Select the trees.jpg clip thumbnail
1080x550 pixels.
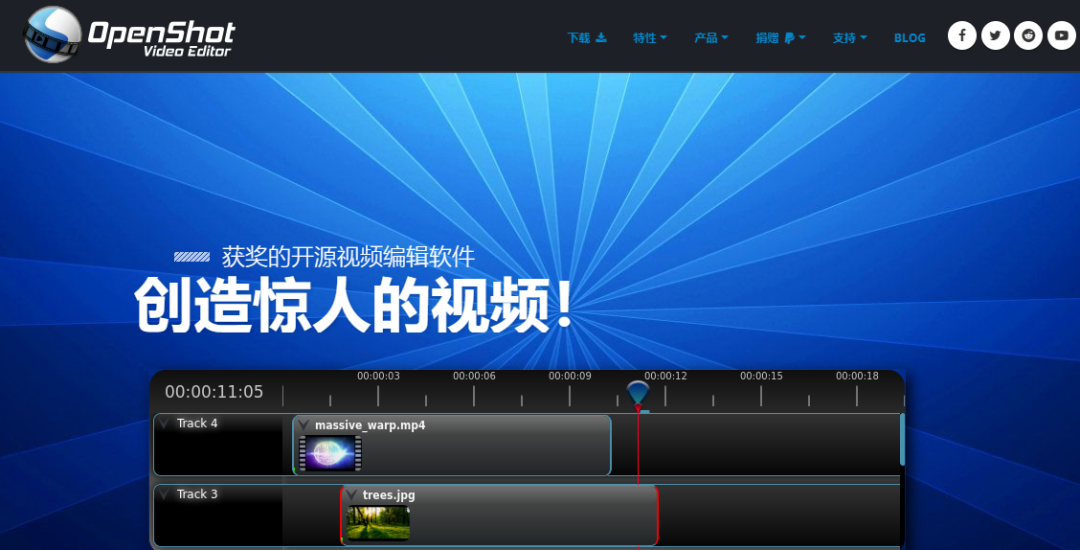tap(377, 522)
